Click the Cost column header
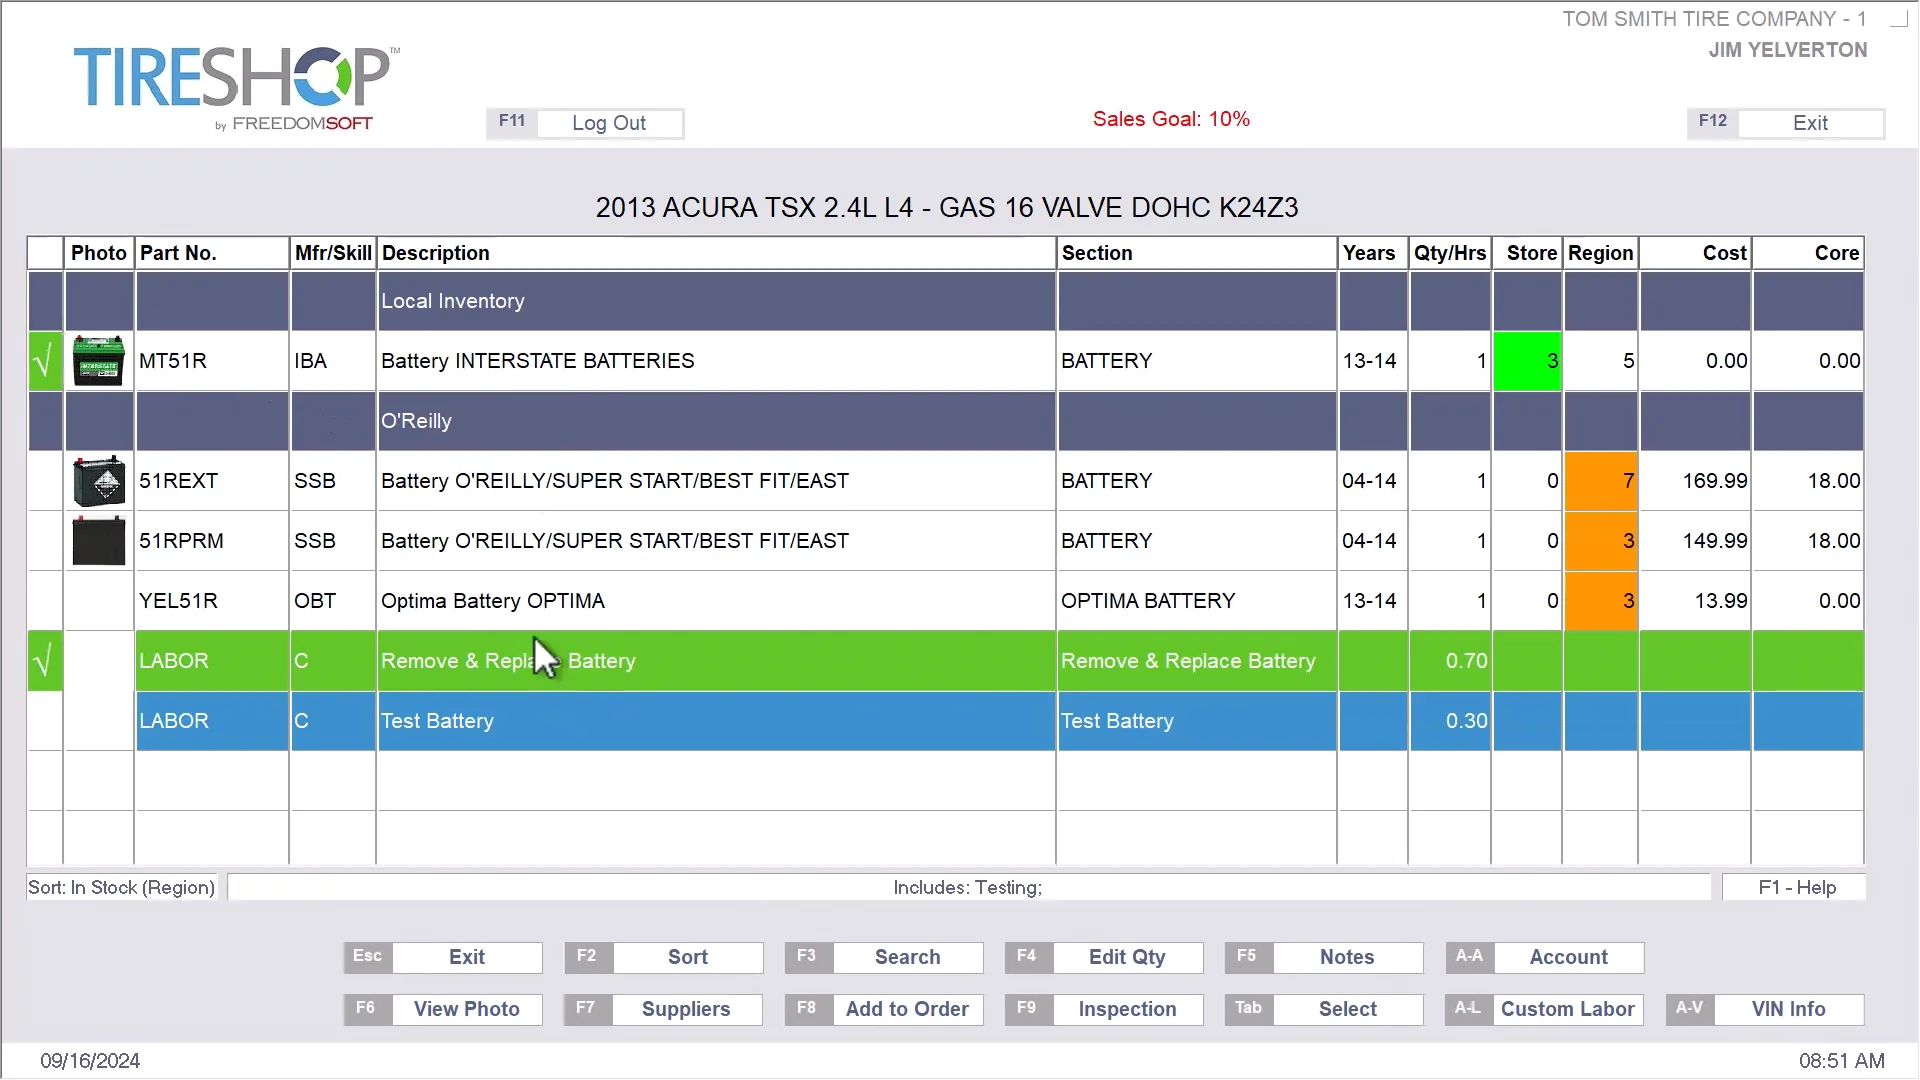 tap(1695, 253)
